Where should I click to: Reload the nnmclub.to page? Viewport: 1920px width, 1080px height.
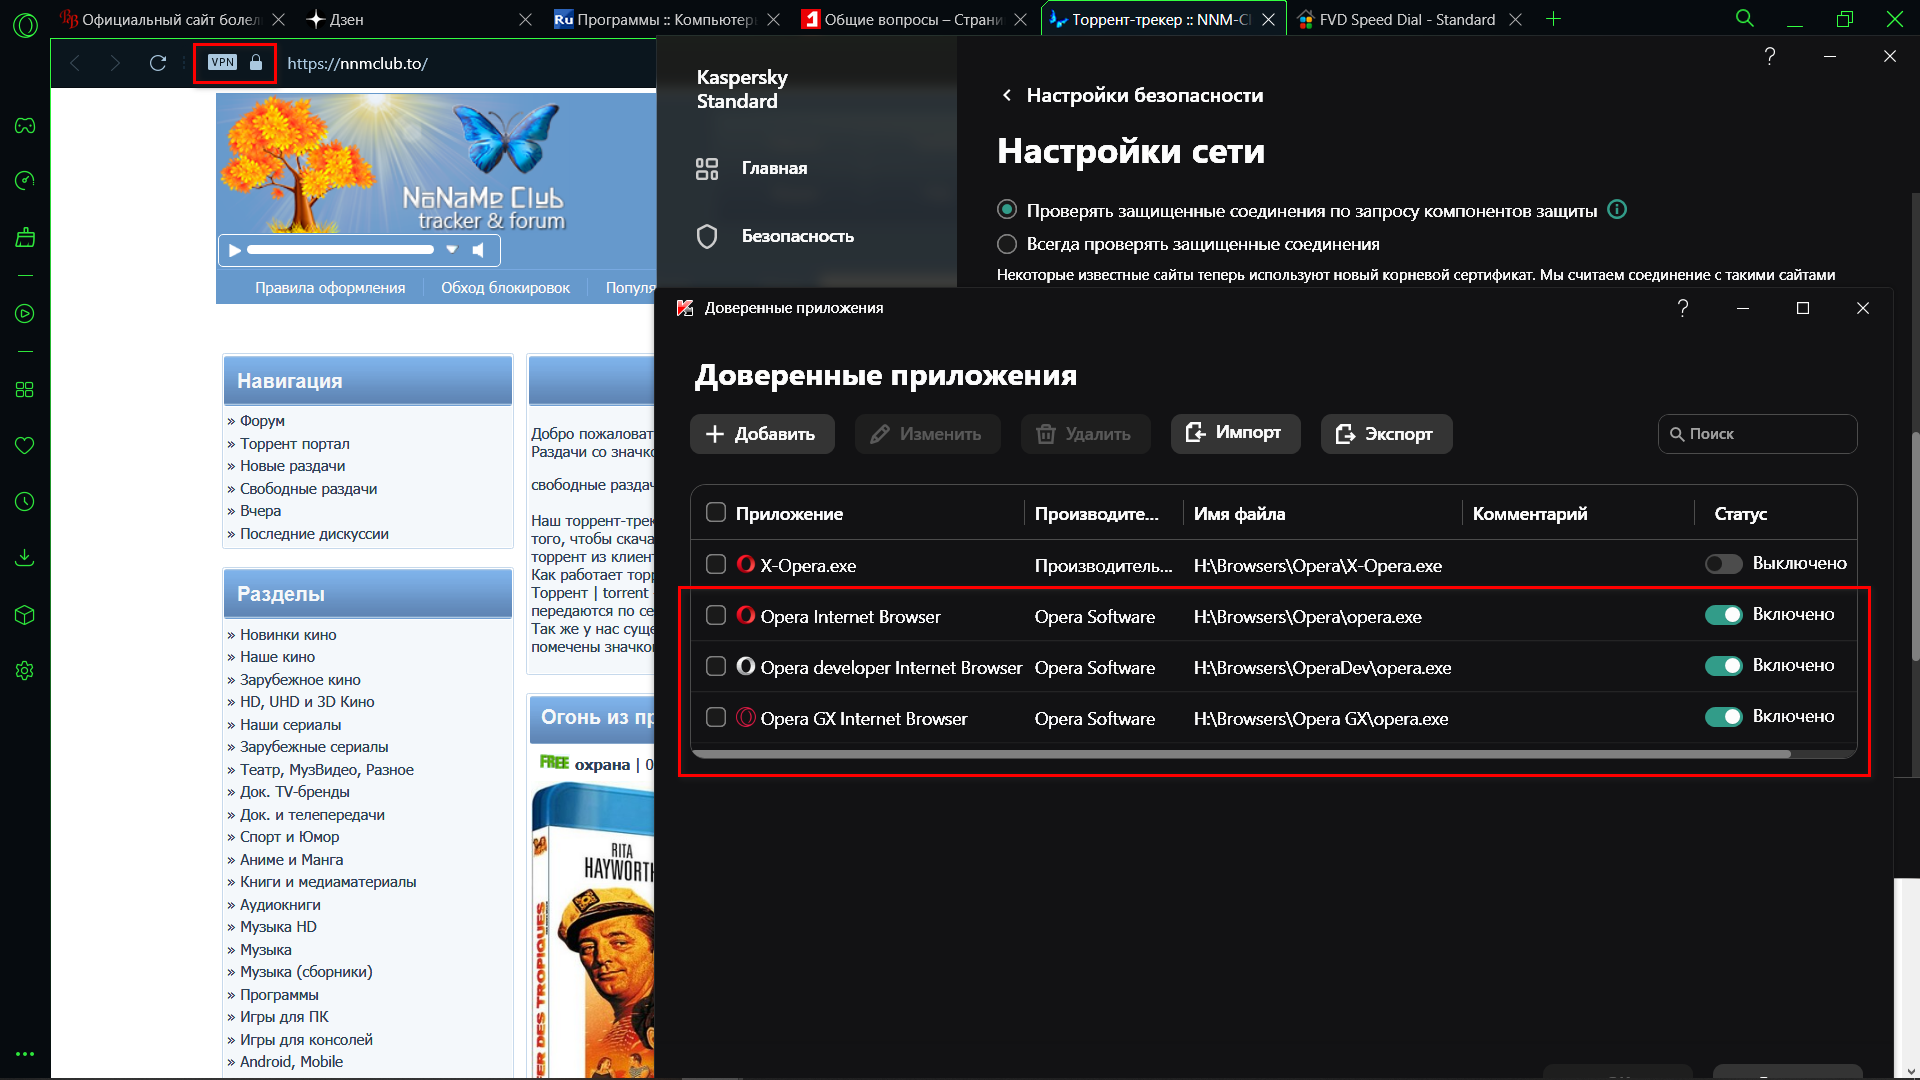coord(158,63)
